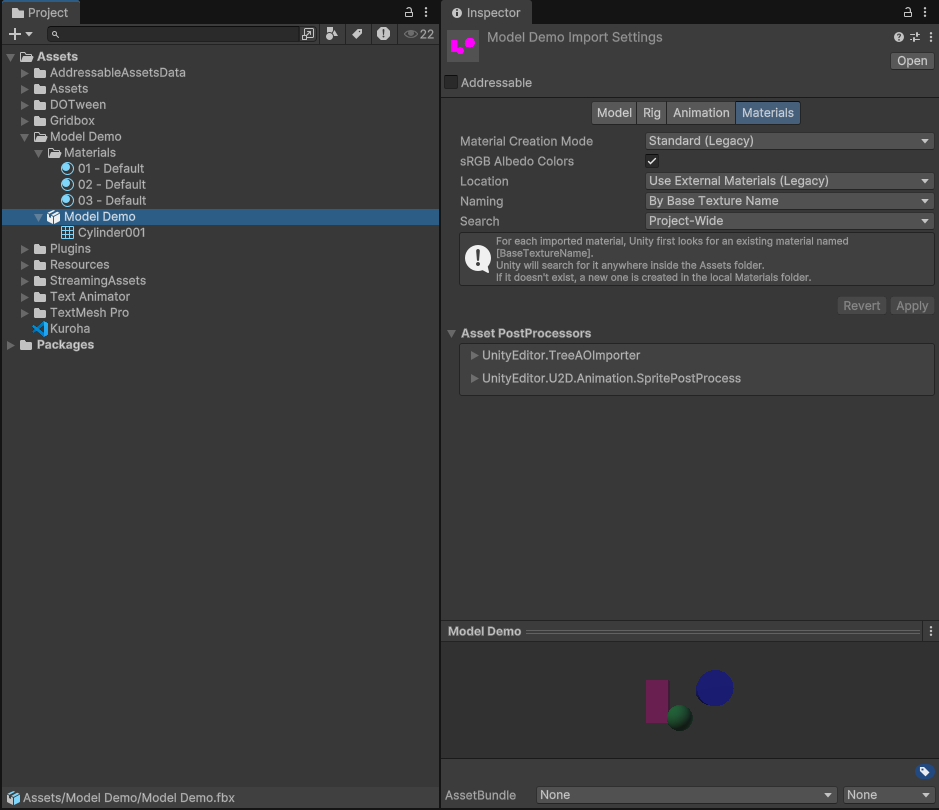The height and width of the screenshot is (810, 939).
Task: Expand the UnityEditor.TreeAOImporter entry
Action: 474,355
